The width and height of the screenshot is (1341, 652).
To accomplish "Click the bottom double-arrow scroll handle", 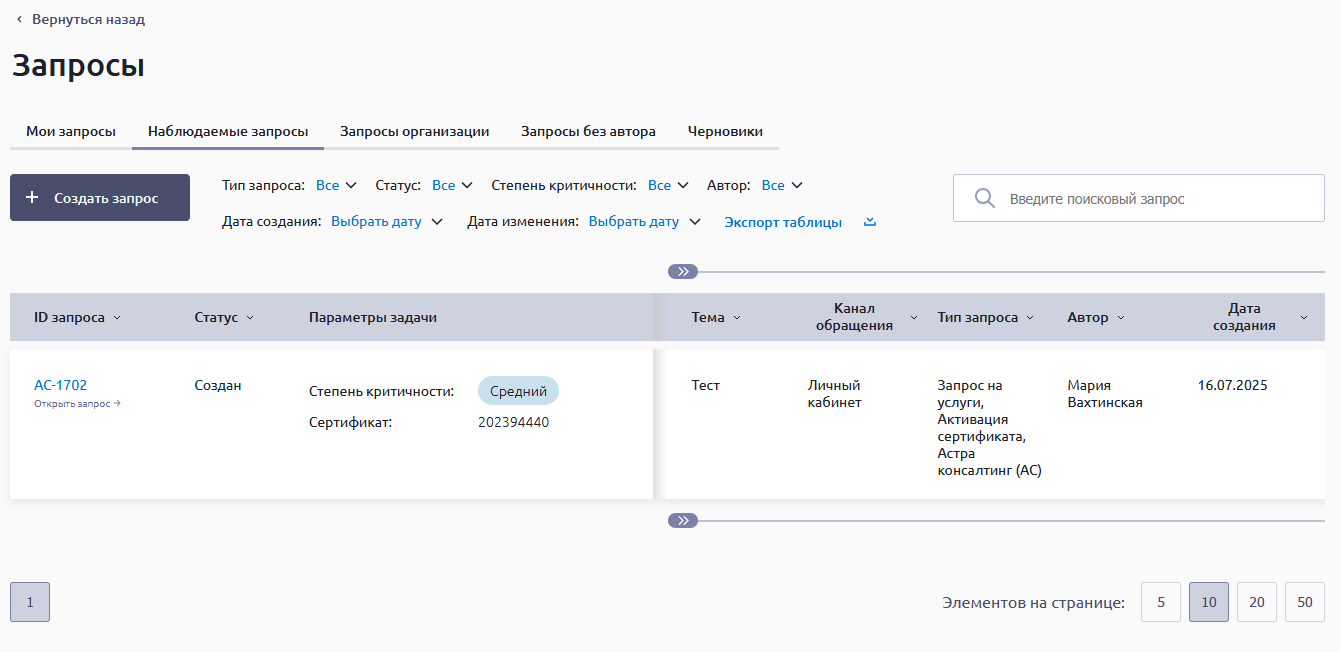I will pos(683,520).
